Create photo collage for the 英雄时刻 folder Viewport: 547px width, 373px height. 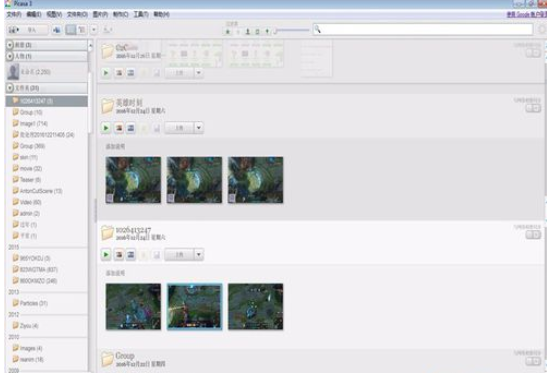tap(119, 128)
